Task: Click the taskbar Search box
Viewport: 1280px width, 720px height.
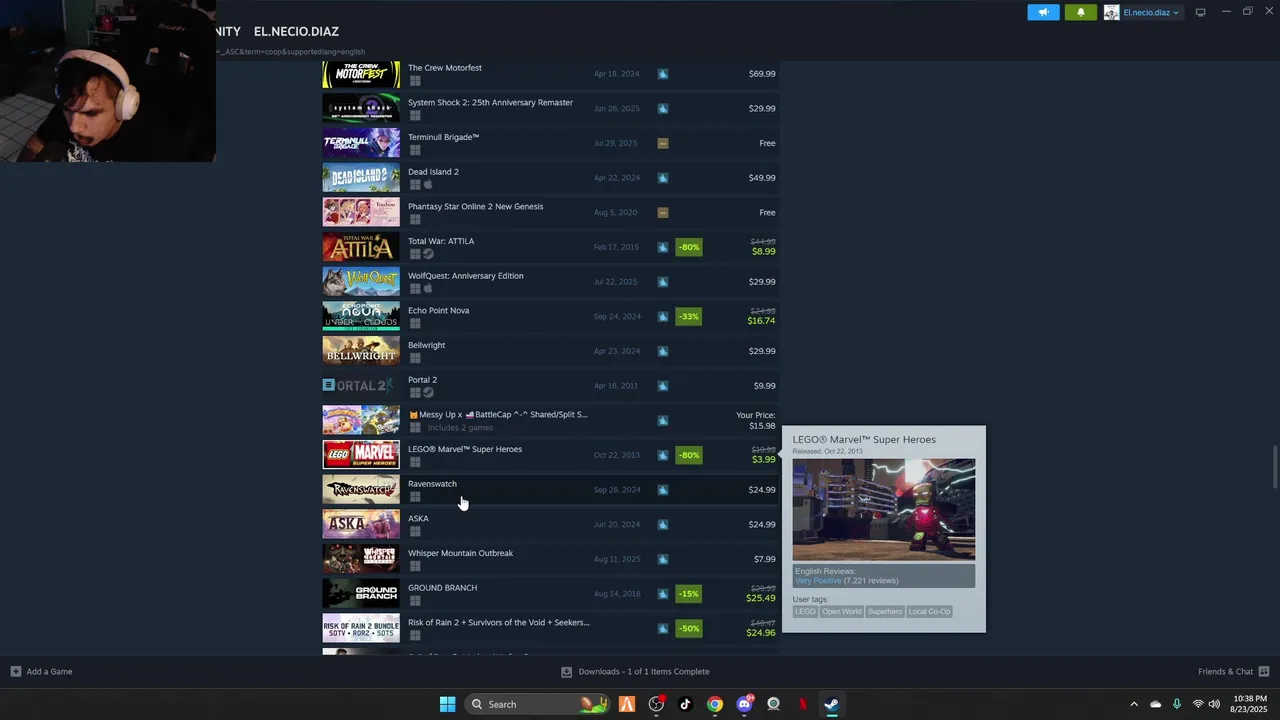Action: click(x=538, y=704)
